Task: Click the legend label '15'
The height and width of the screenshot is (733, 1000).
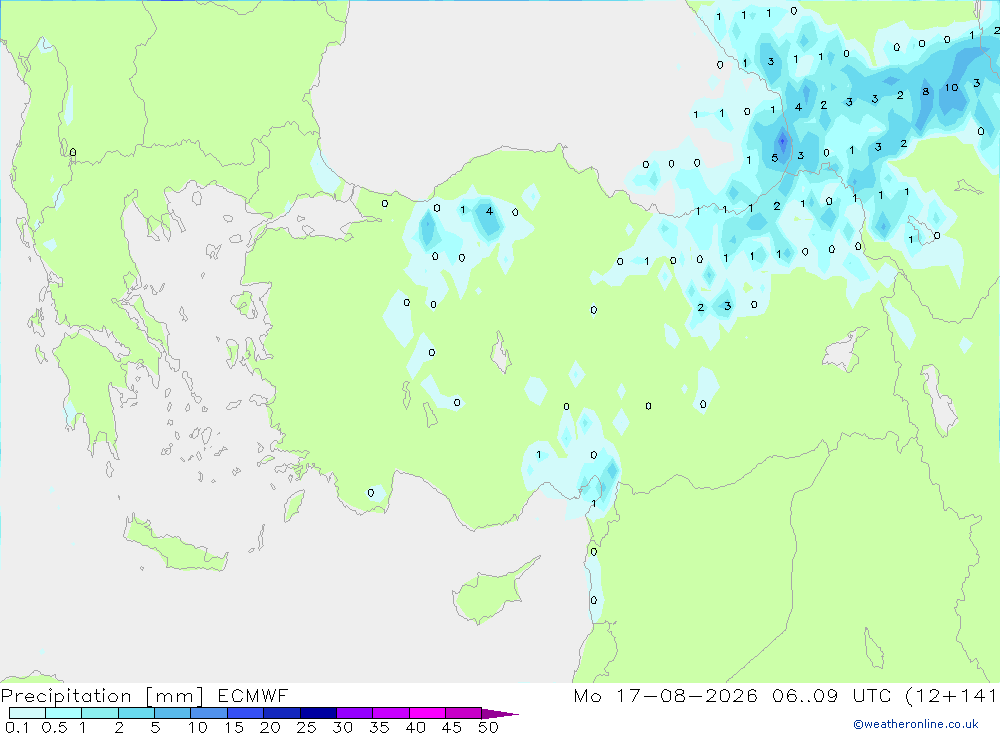Action: (234, 727)
